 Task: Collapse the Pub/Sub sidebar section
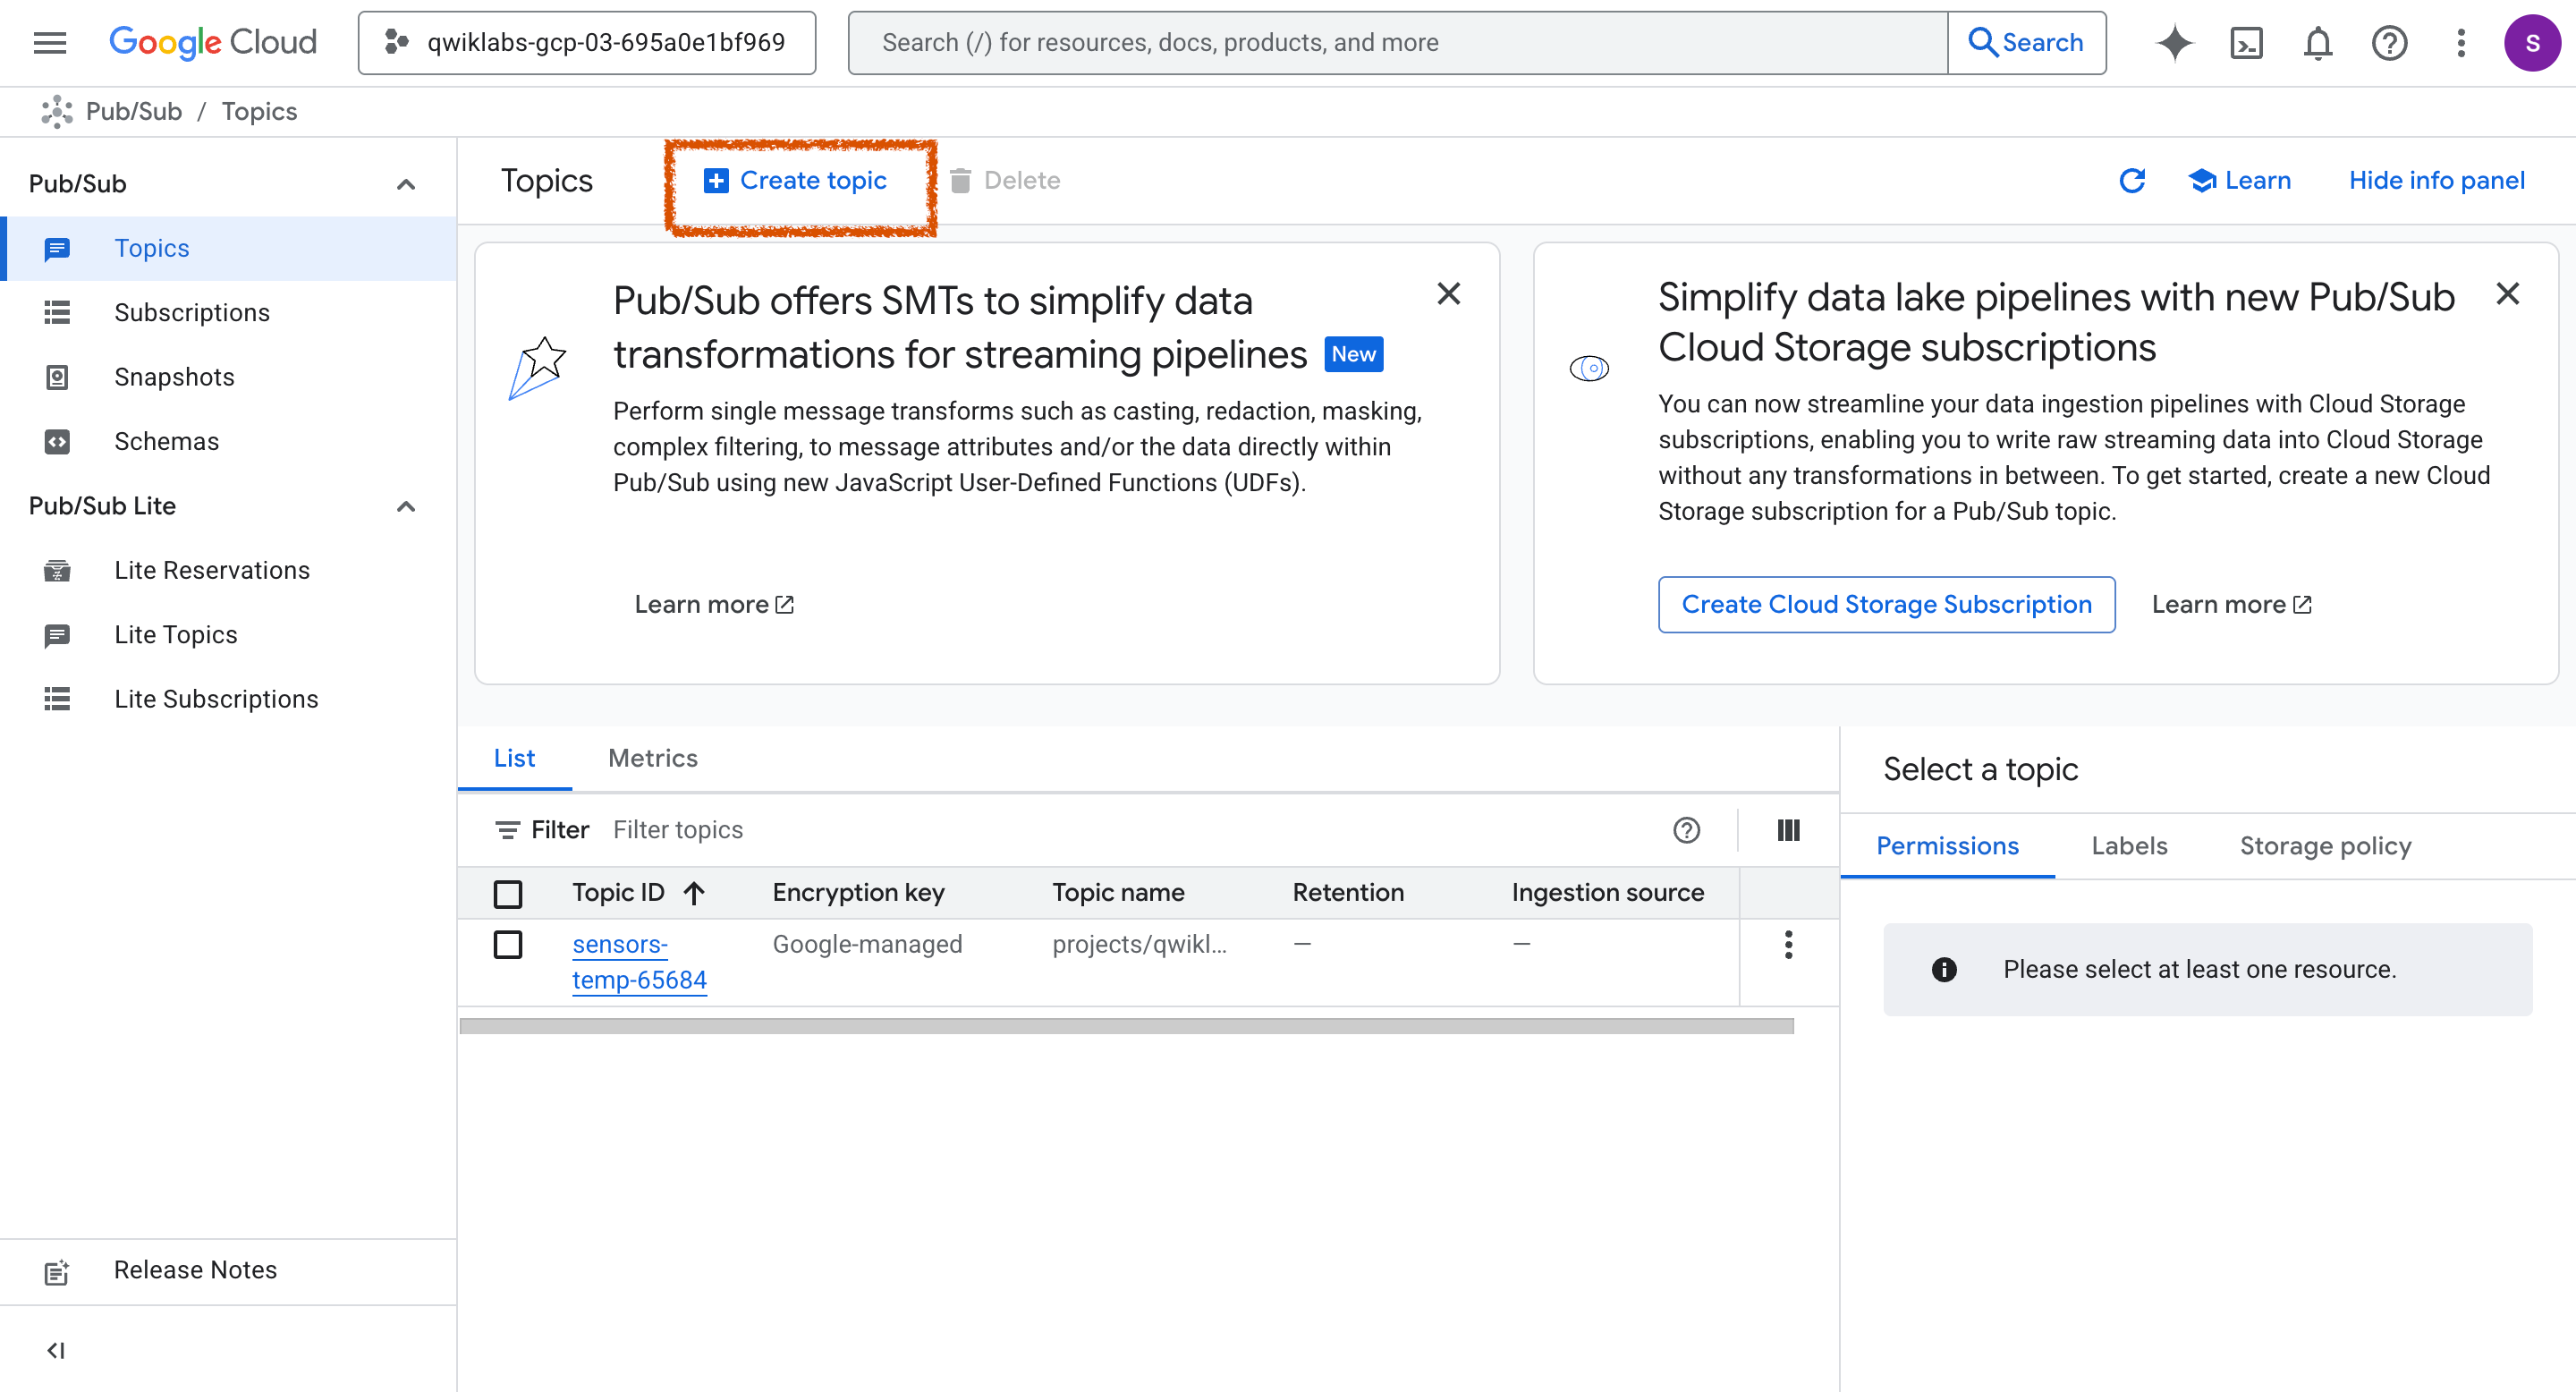(x=405, y=184)
